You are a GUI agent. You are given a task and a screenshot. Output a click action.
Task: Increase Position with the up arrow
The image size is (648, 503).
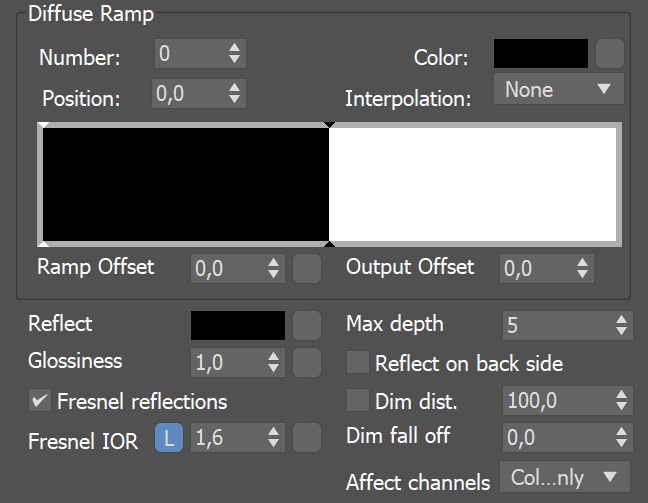tap(235, 87)
